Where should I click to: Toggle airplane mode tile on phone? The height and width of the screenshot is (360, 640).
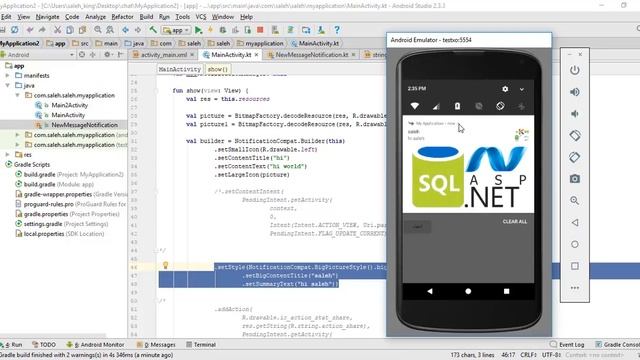pos(521,106)
